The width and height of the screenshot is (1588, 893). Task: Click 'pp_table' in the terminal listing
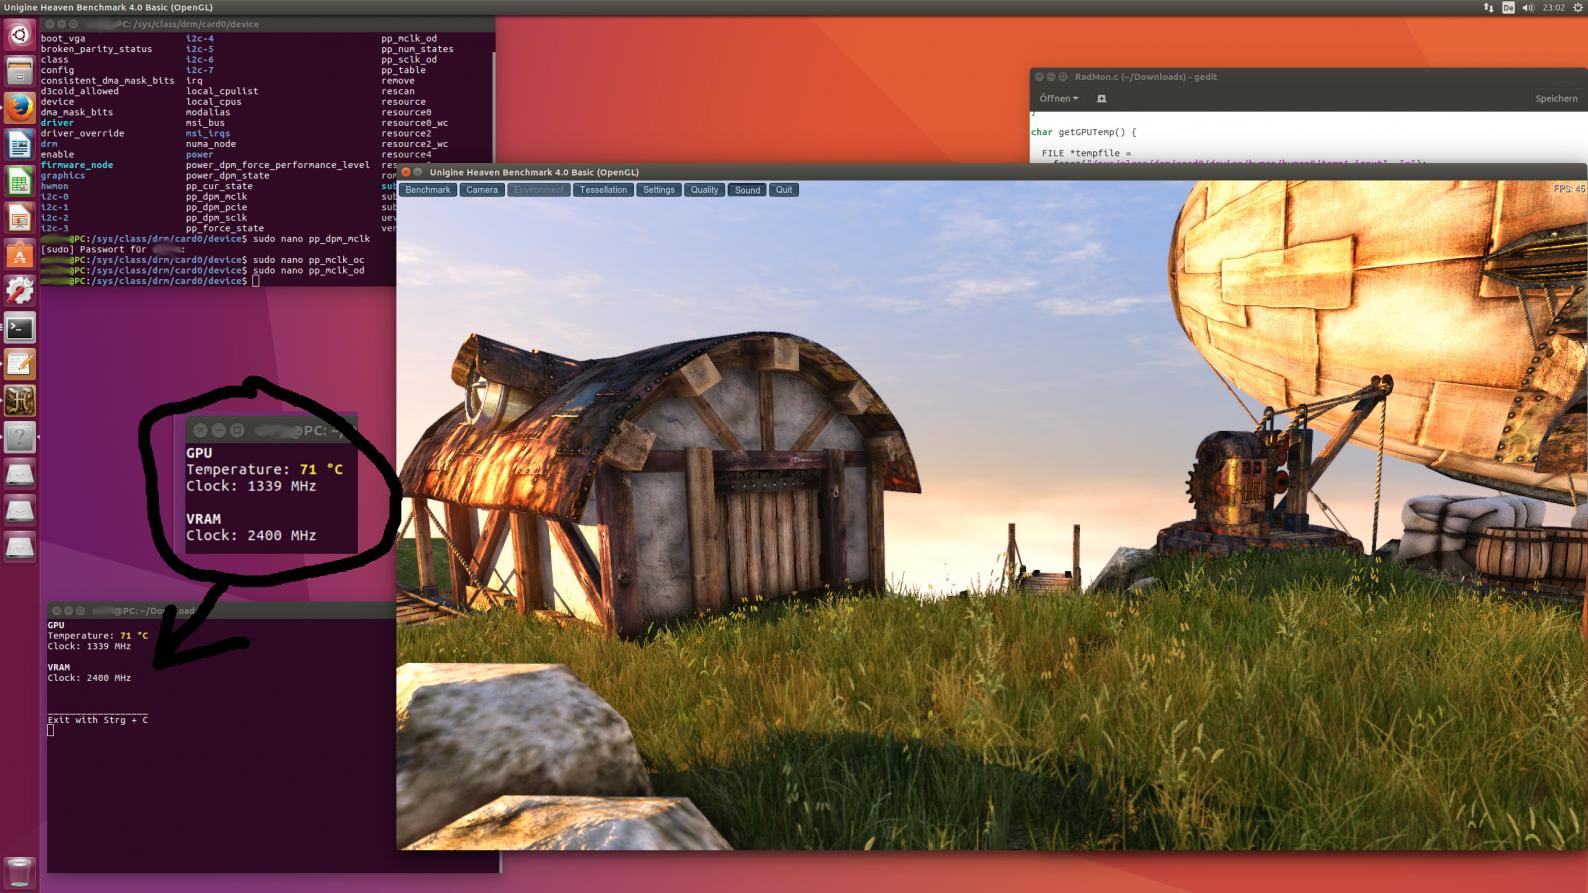click(403, 70)
